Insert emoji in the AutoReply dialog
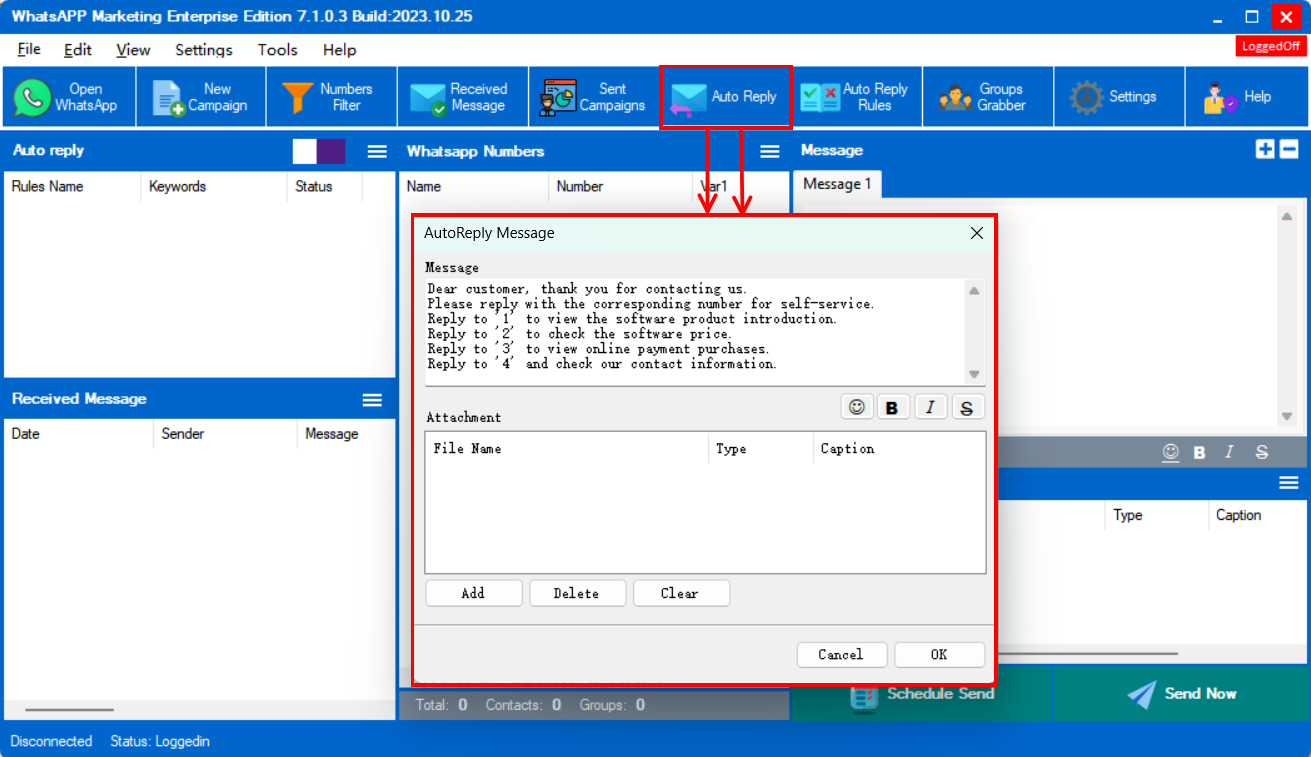1311x757 pixels. 856,407
